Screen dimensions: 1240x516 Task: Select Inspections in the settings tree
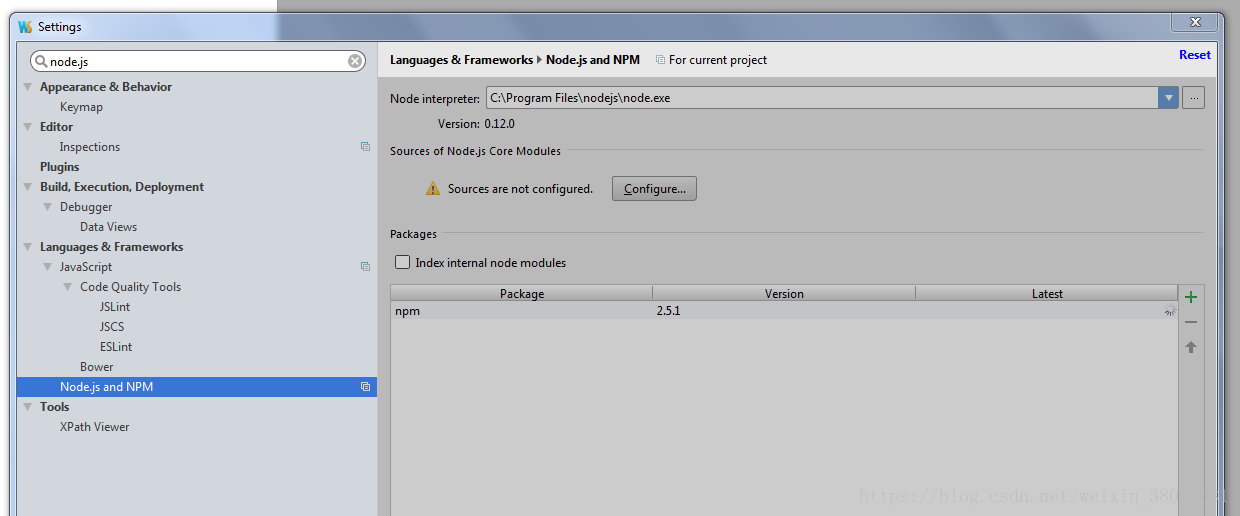click(89, 147)
